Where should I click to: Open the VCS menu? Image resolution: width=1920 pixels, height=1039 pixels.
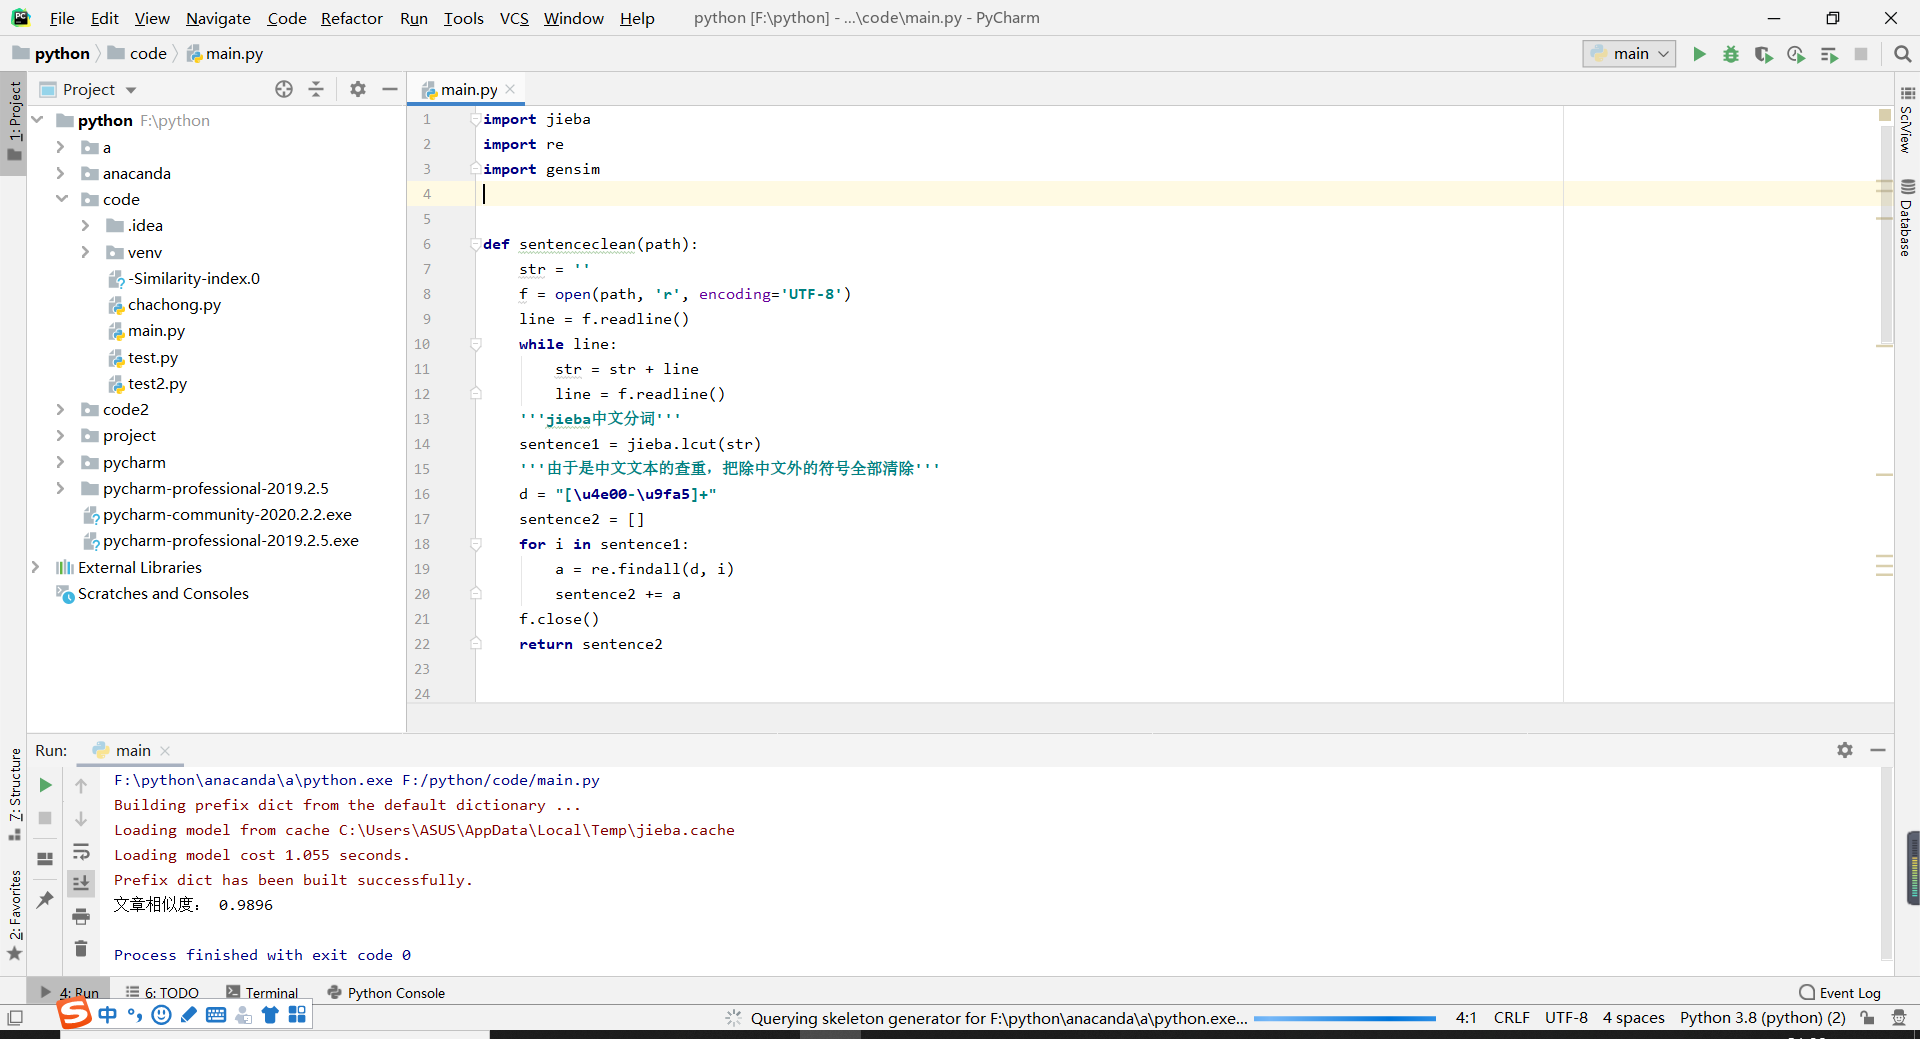[x=514, y=18]
